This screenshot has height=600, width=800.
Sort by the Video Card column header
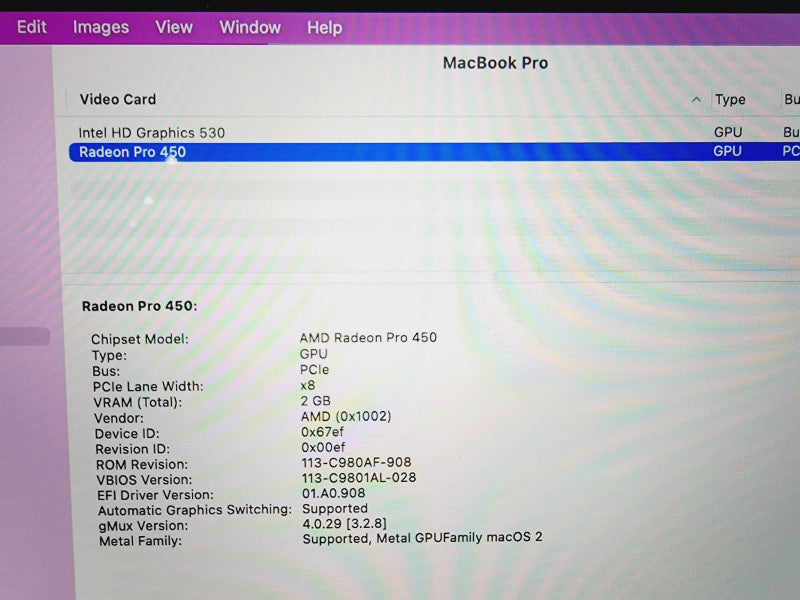pyautogui.click(x=118, y=99)
